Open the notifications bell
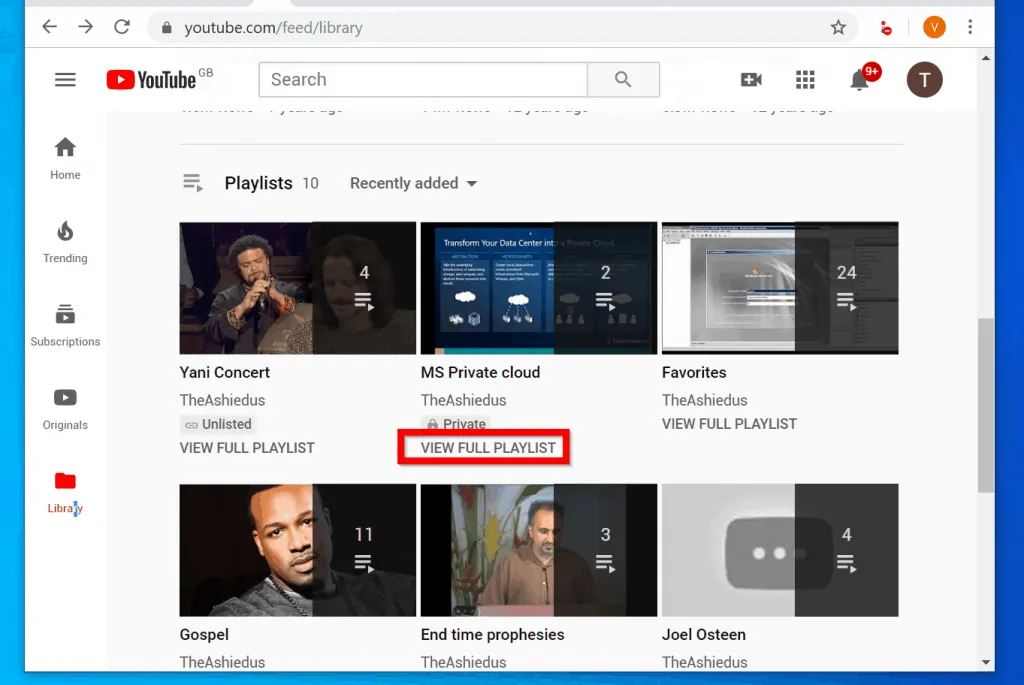 pyautogui.click(x=860, y=80)
